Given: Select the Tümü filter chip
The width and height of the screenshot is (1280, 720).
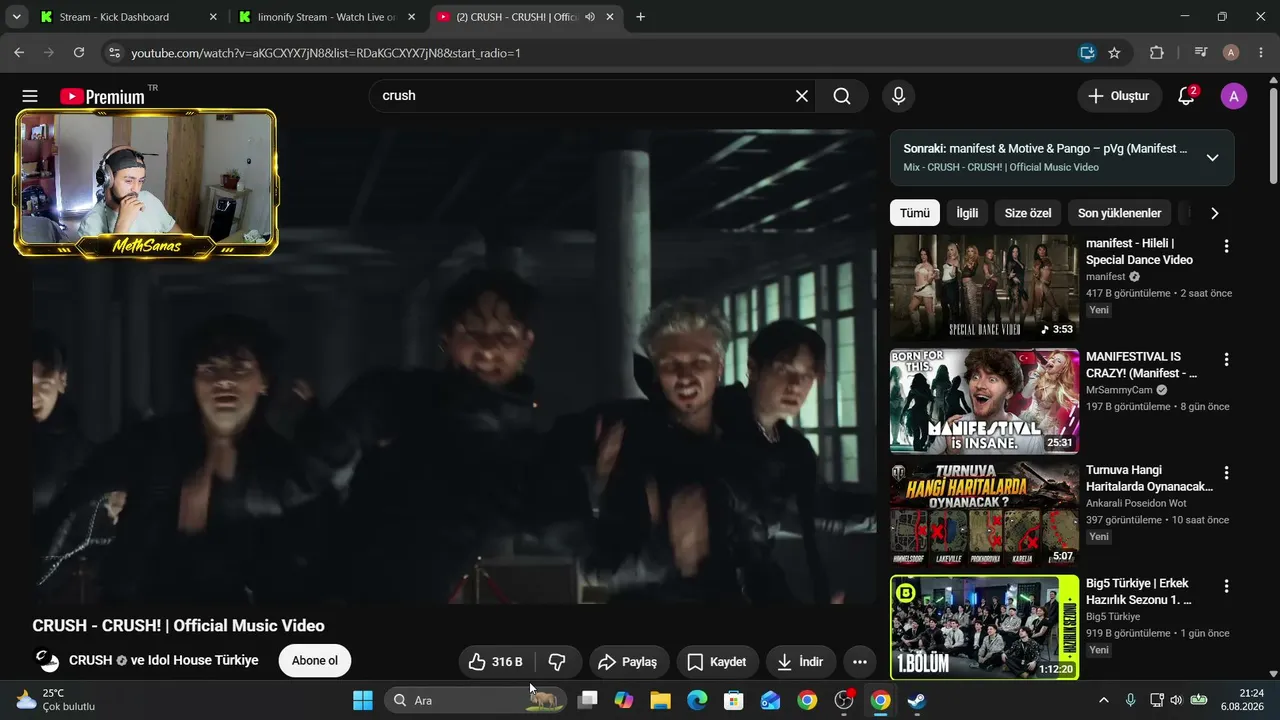Looking at the screenshot, I should (914, 213).
